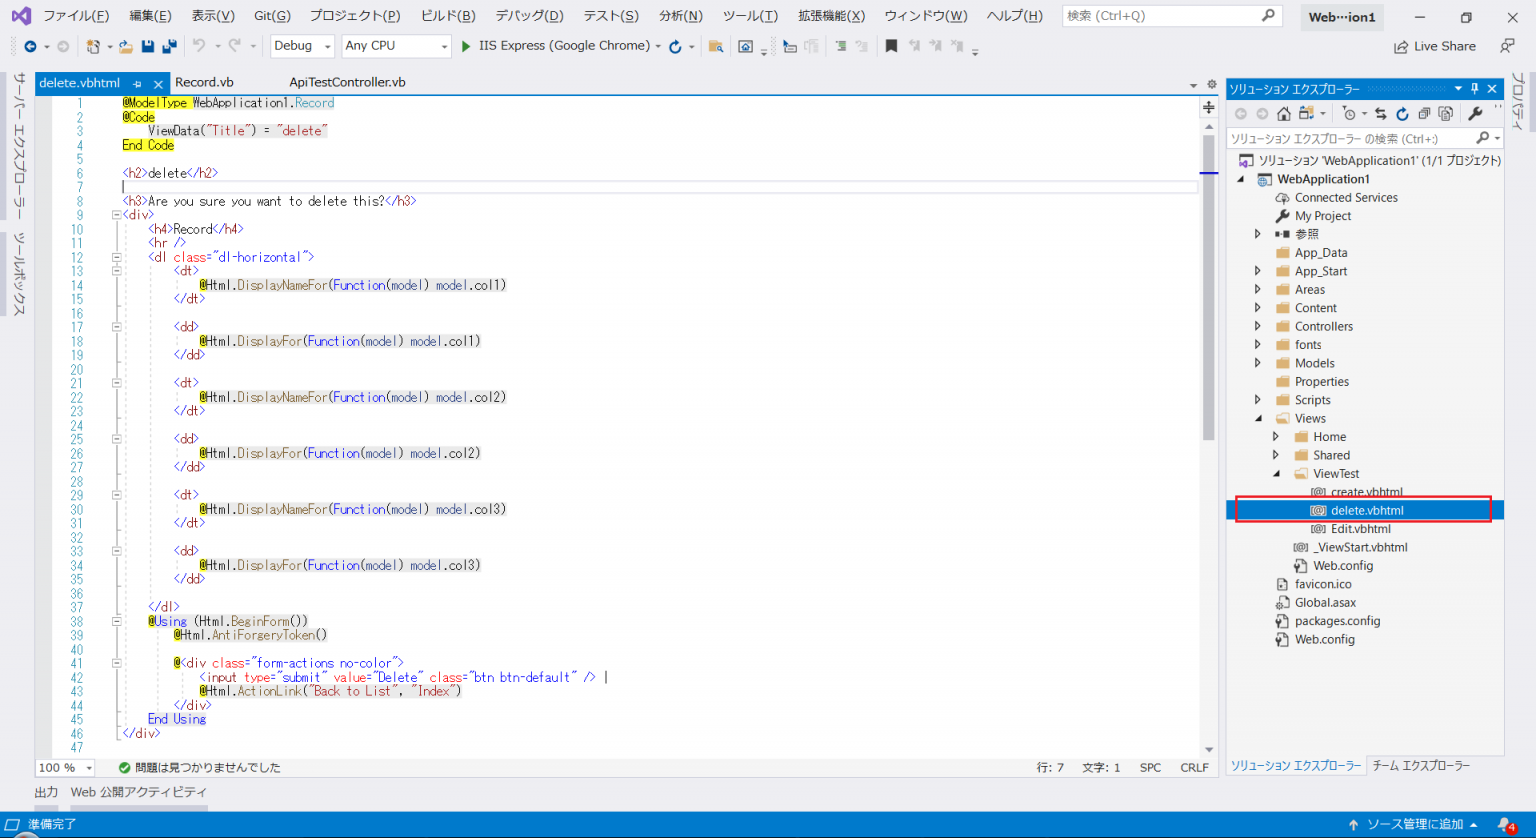Screen dimensions: 1536x838
Task: Expand the Controllers folder
Action: [1258, 325]
